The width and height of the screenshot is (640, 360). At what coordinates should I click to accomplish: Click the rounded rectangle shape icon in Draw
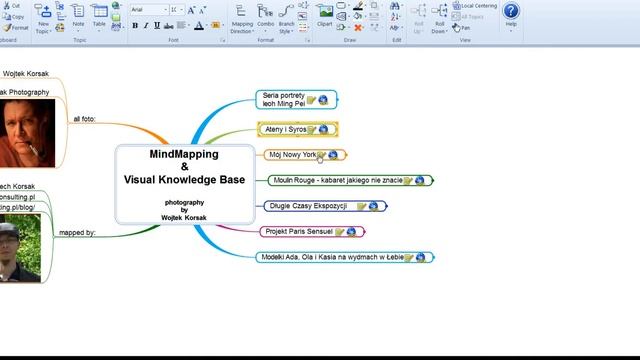(341, 5)
